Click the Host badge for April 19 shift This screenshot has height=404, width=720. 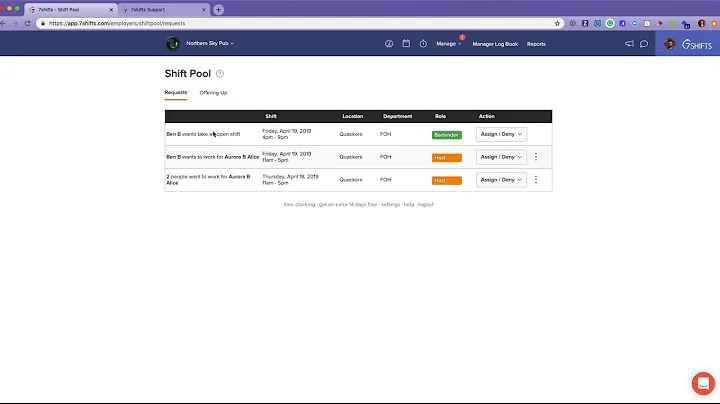point(447,157)
